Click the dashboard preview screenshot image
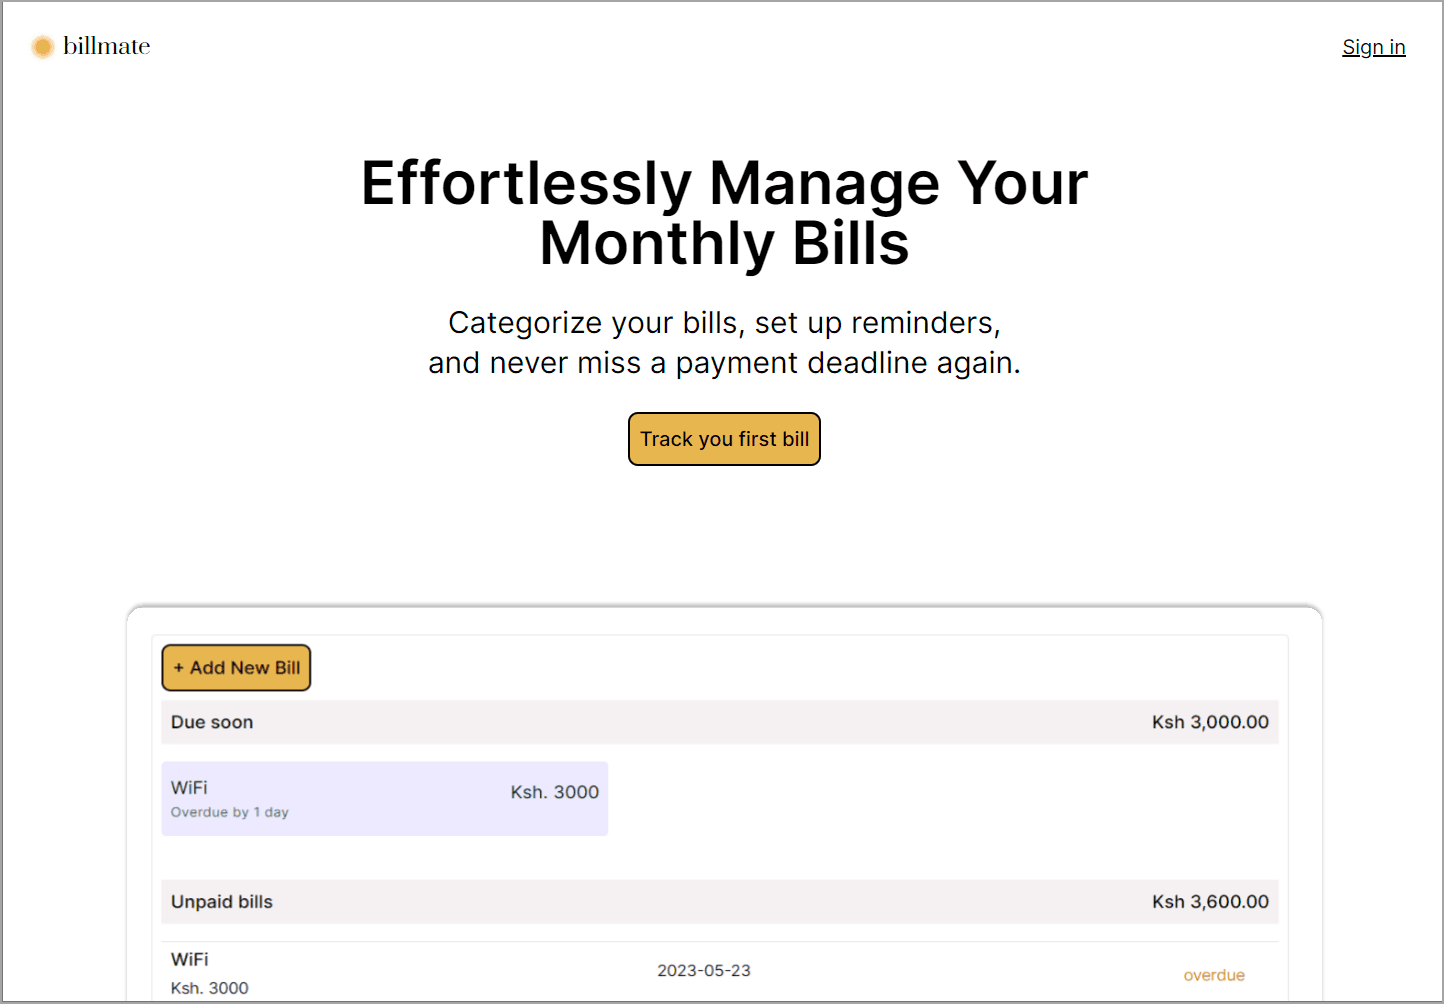The height and width of the screenshot is (1004, 1444). pos(724,803)
